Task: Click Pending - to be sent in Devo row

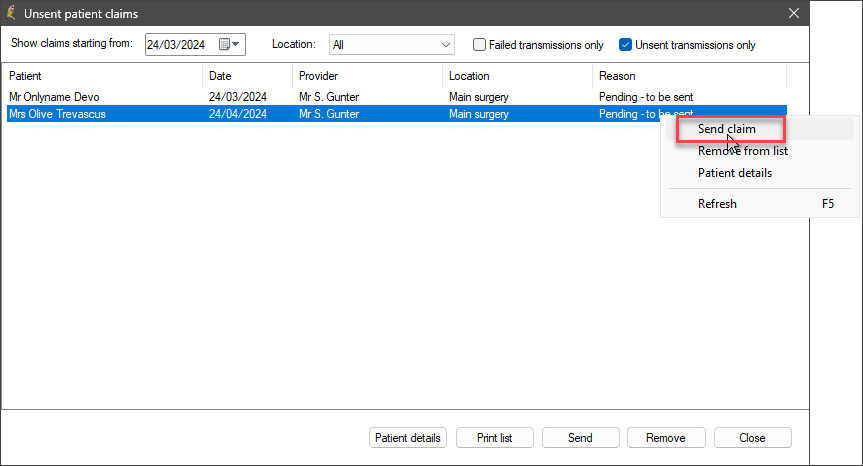Action: click(x=646, y=97)
